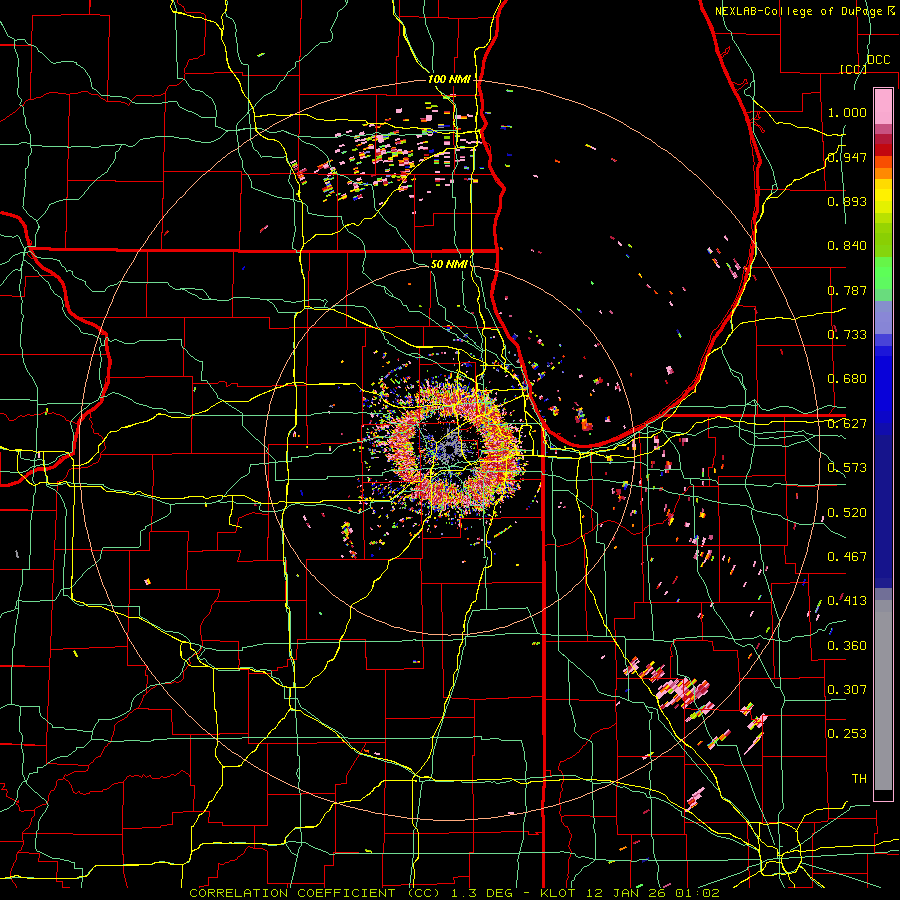Click the [CC] legend unit label
The height and width of the screenshot is (900, 900).
coord(853,69)
